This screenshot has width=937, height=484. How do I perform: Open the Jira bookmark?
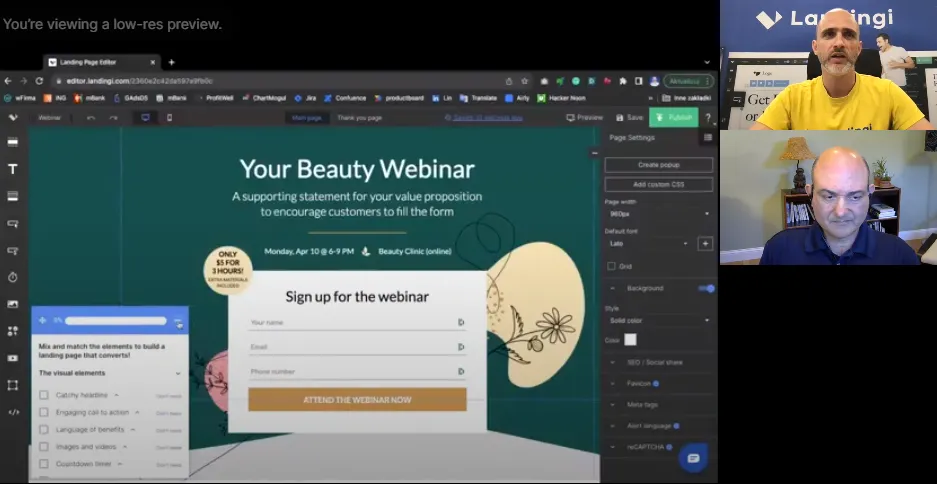point(305,98)
